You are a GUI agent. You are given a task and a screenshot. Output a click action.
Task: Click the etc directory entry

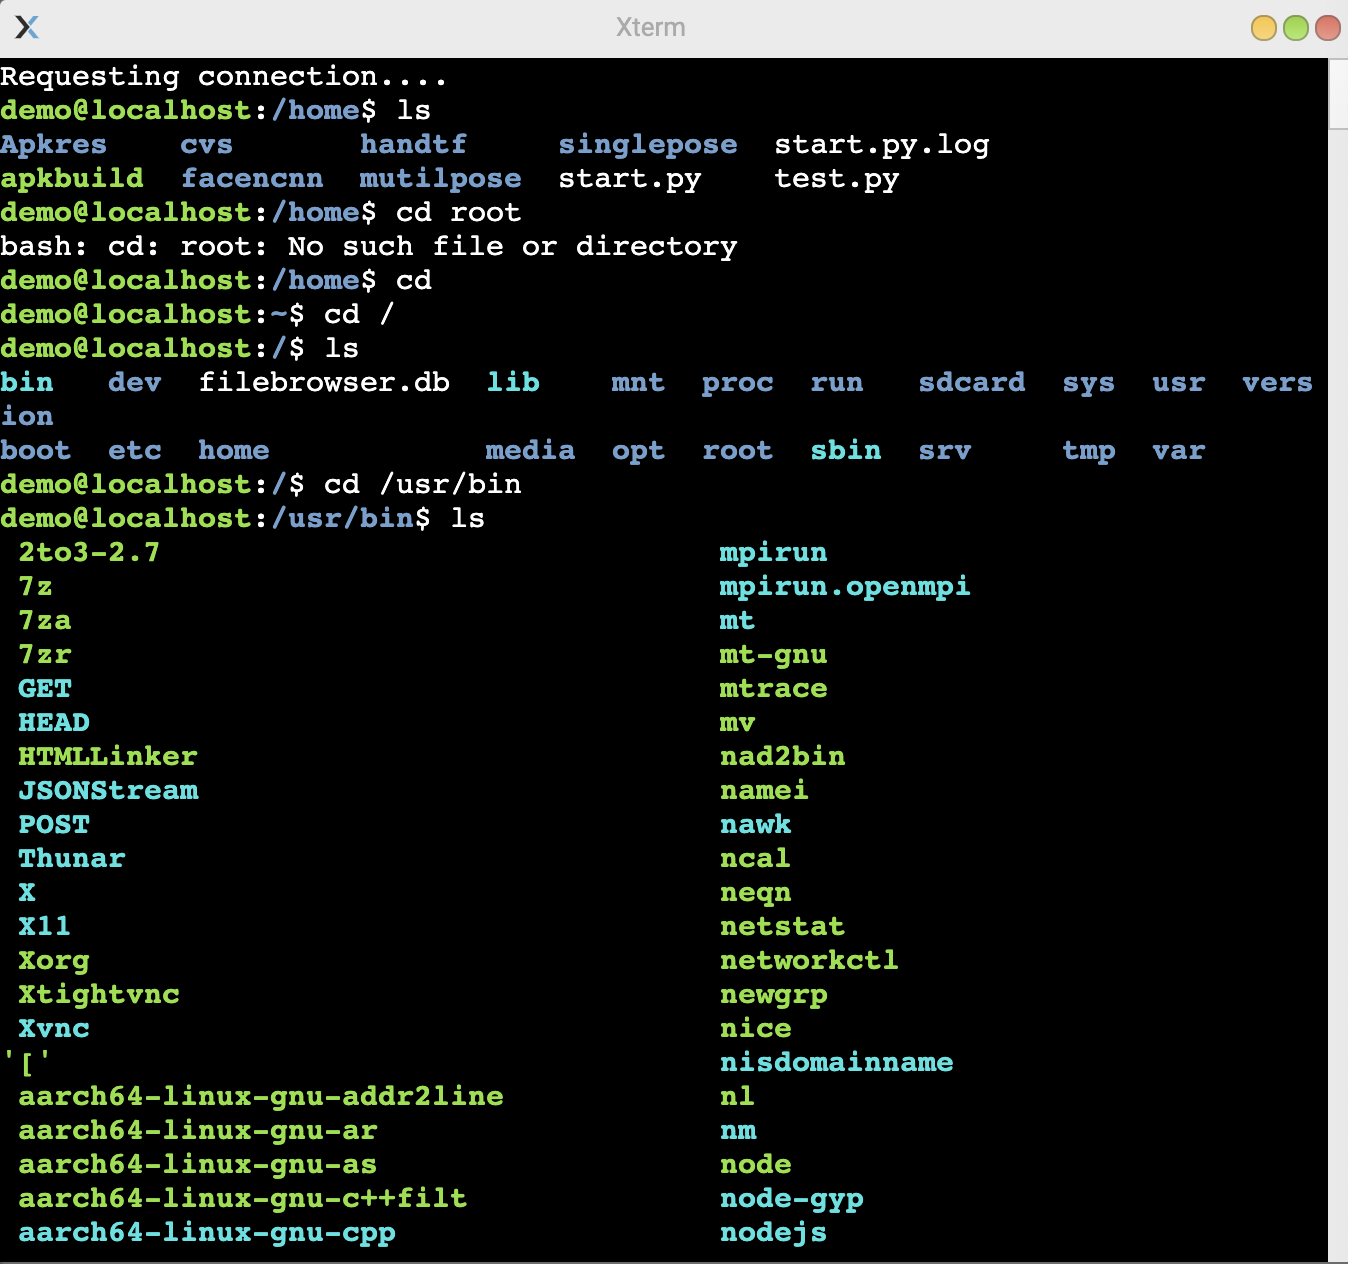[x=135, y=450]
